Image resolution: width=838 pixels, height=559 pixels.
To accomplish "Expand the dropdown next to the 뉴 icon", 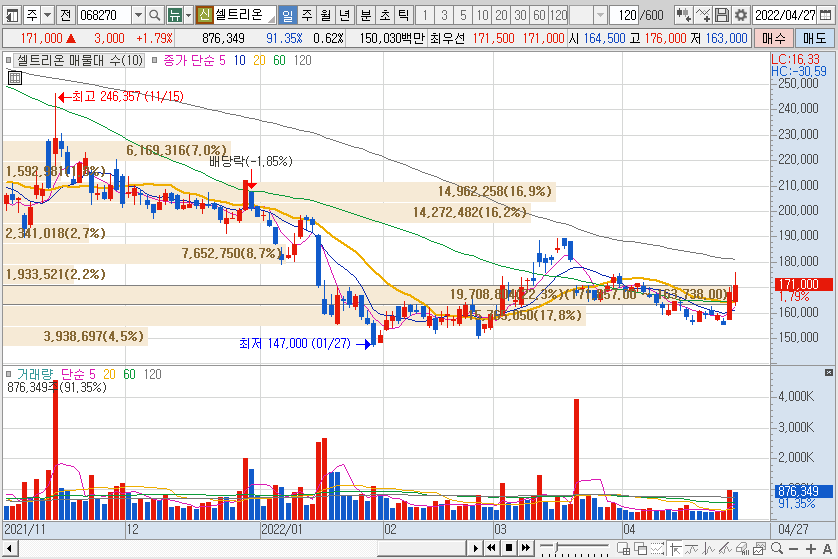I will (x=188, y=15).
